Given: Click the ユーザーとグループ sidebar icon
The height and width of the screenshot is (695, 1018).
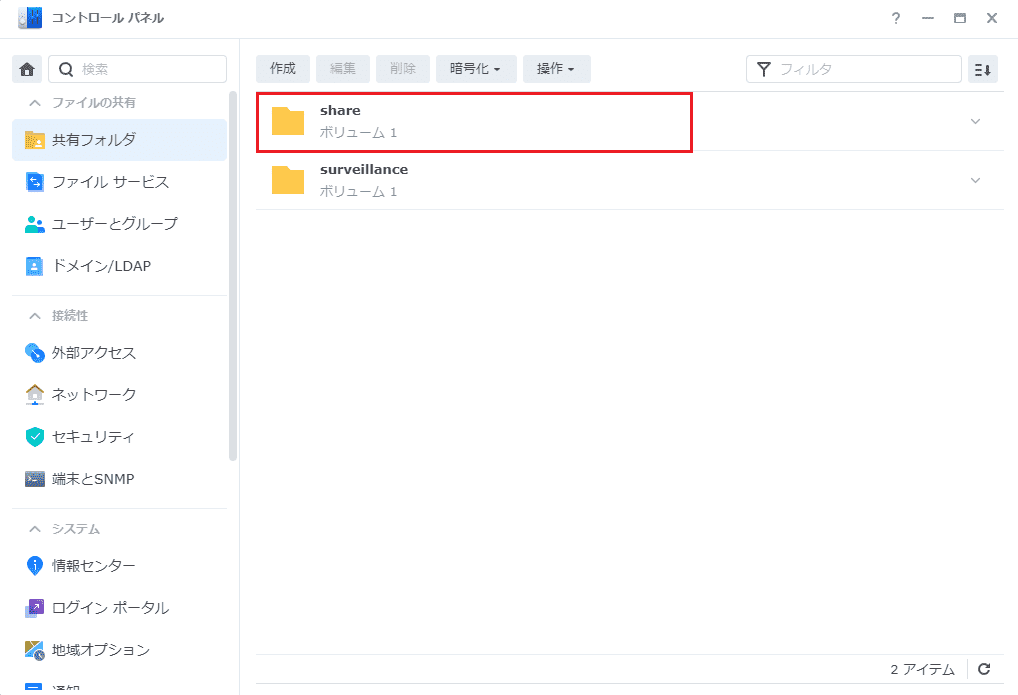Looking at the screenshot, I should pyautogui.click(x=34, y=224).
